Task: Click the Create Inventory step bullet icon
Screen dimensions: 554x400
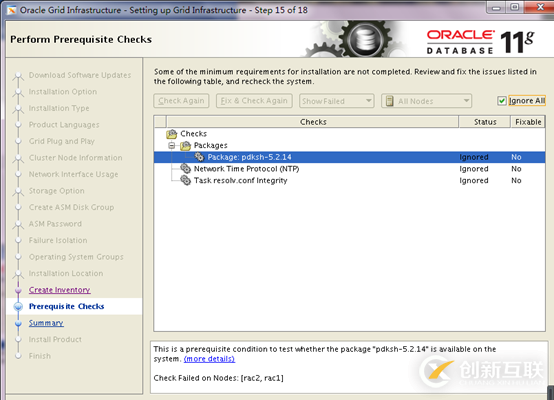Action: [x=18, y=290]
